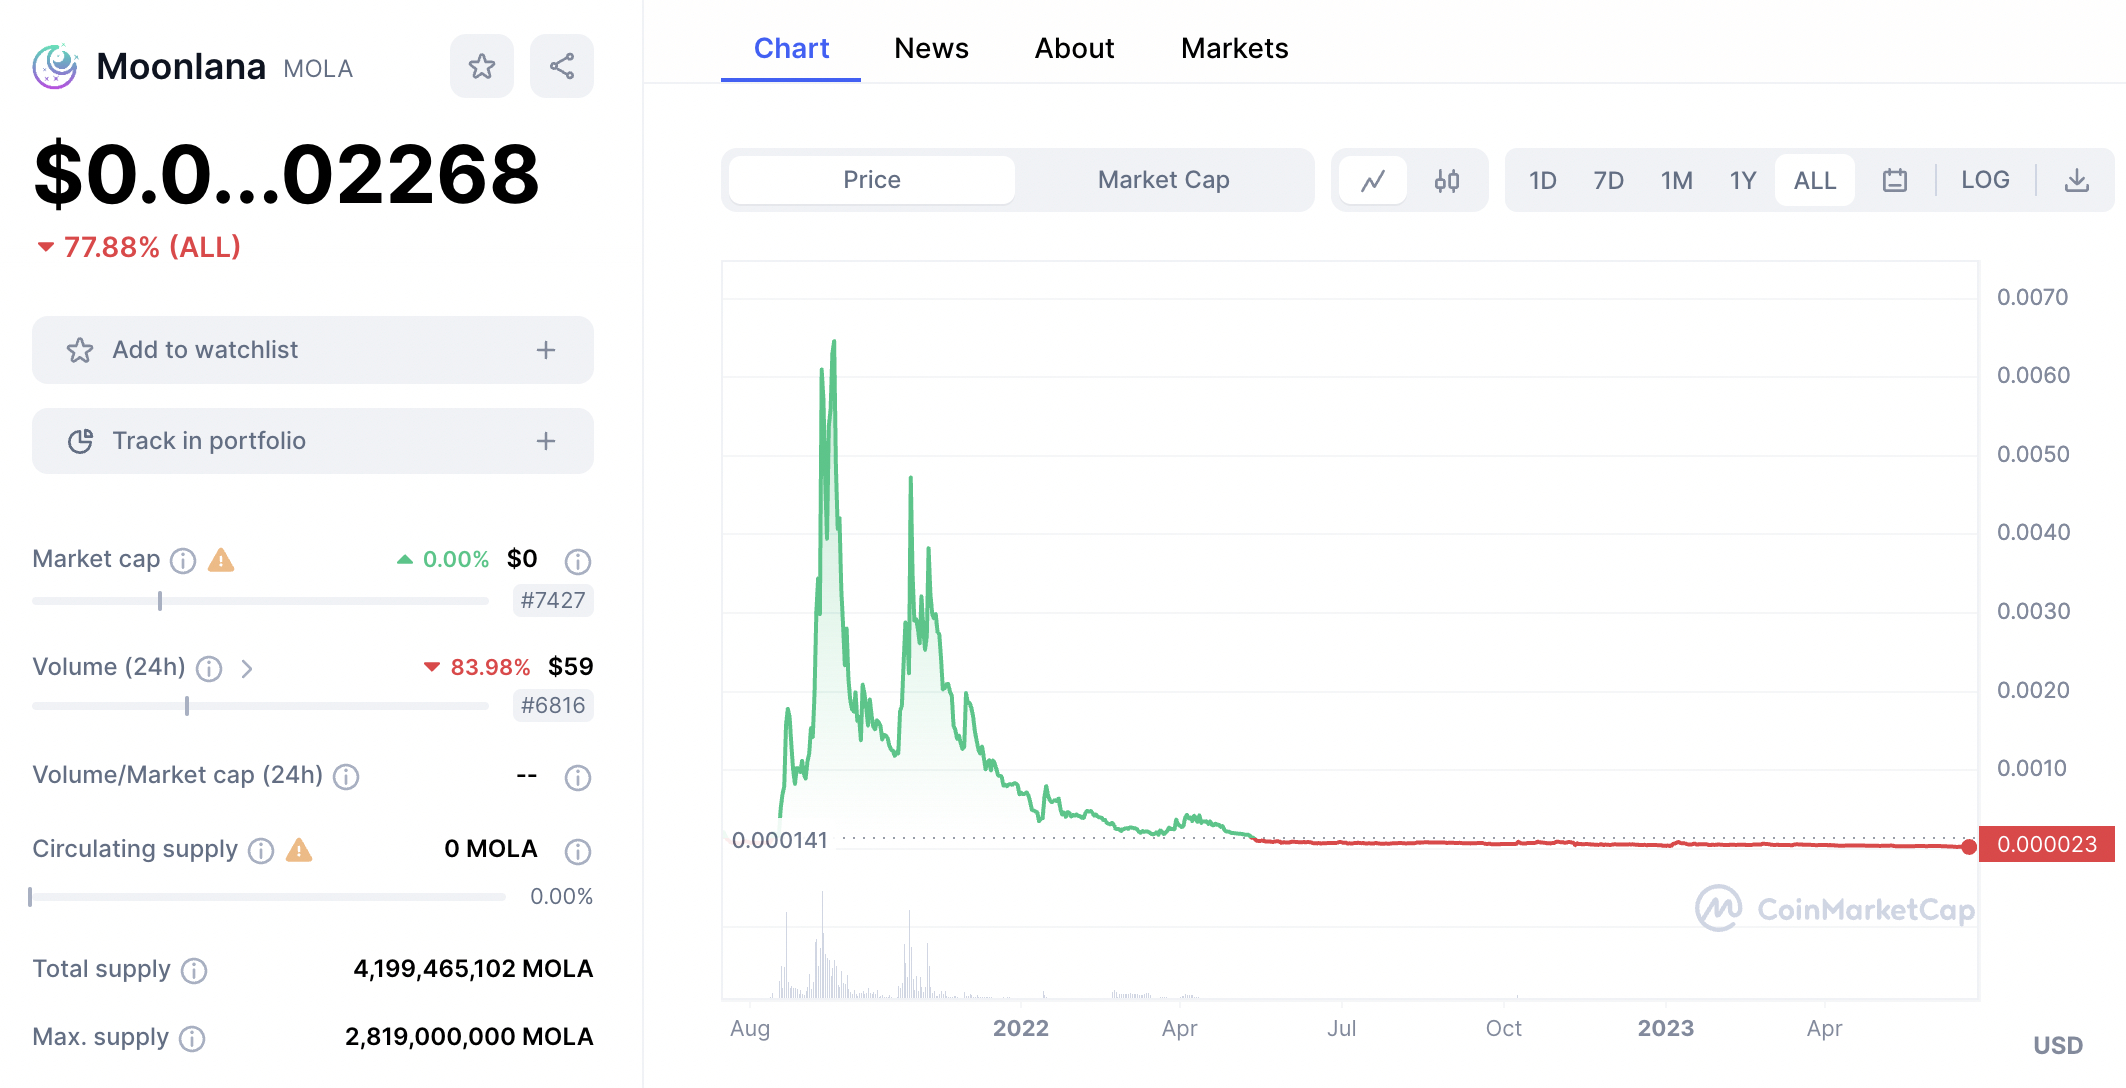Viewport: 2126px width, 1088px height.
Task: Click the USD currency label
Action: click(x=2058, y=1045)
